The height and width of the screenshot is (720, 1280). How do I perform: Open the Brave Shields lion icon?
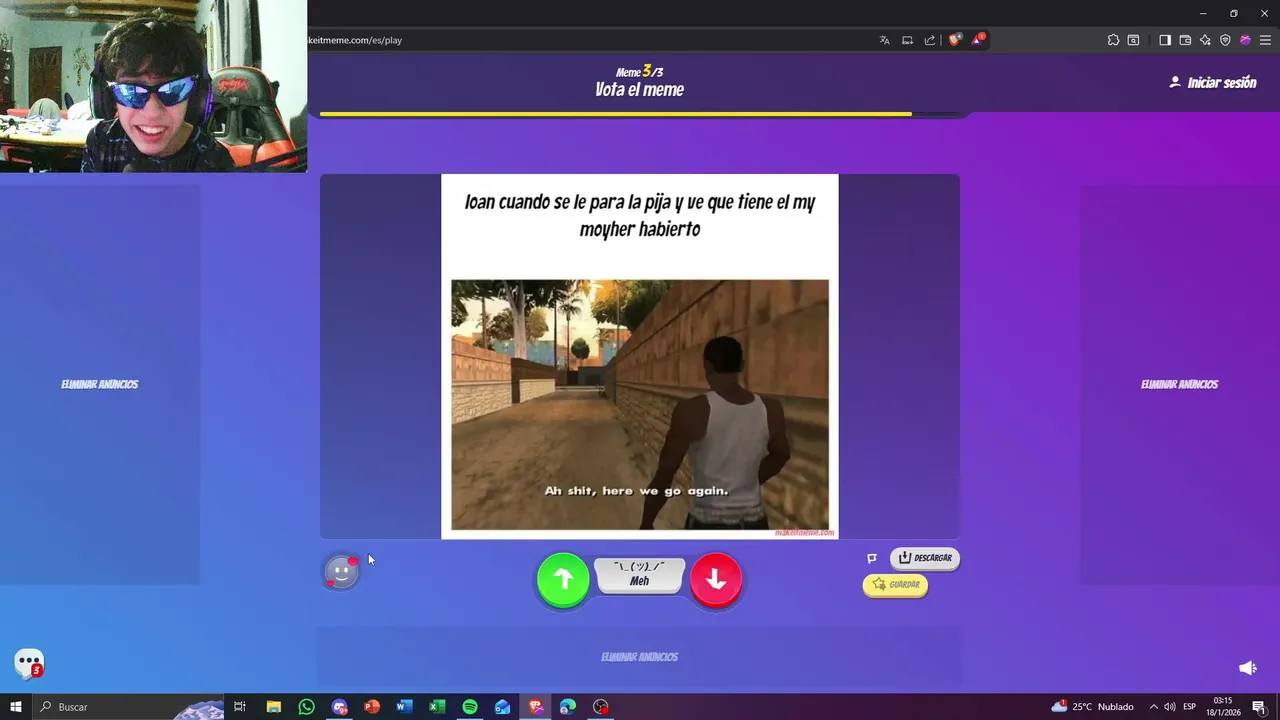(x=955, y=40)
